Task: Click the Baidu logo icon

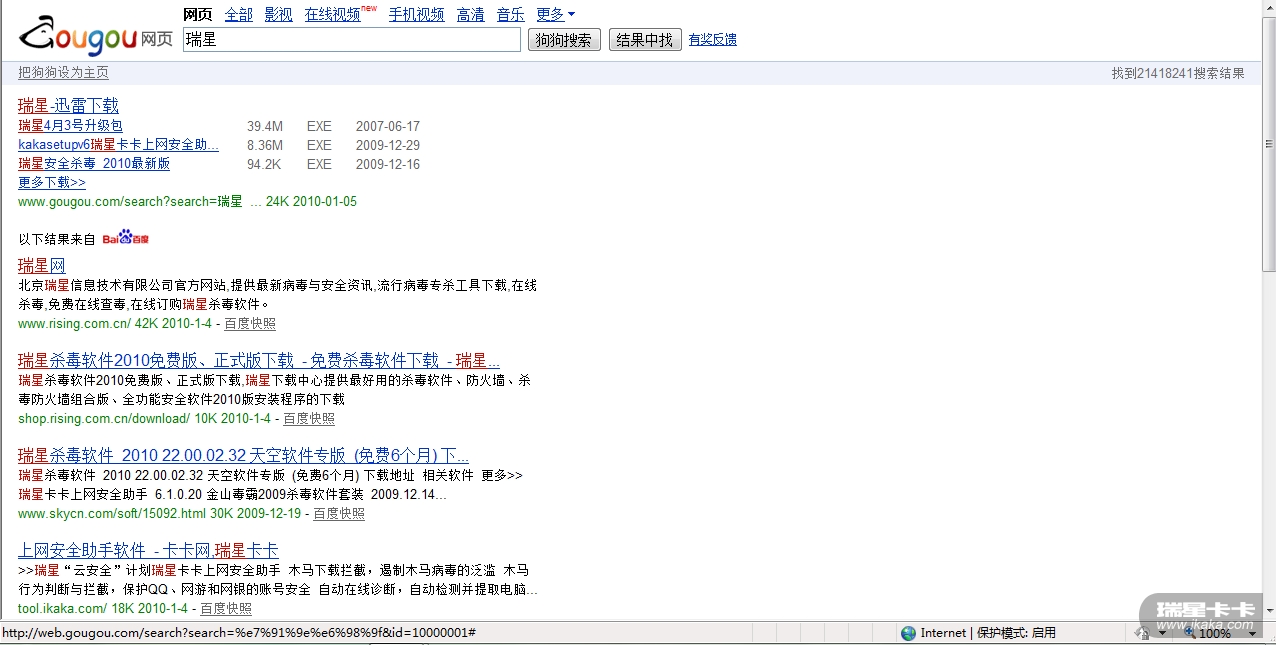Action: pos(126,238)
